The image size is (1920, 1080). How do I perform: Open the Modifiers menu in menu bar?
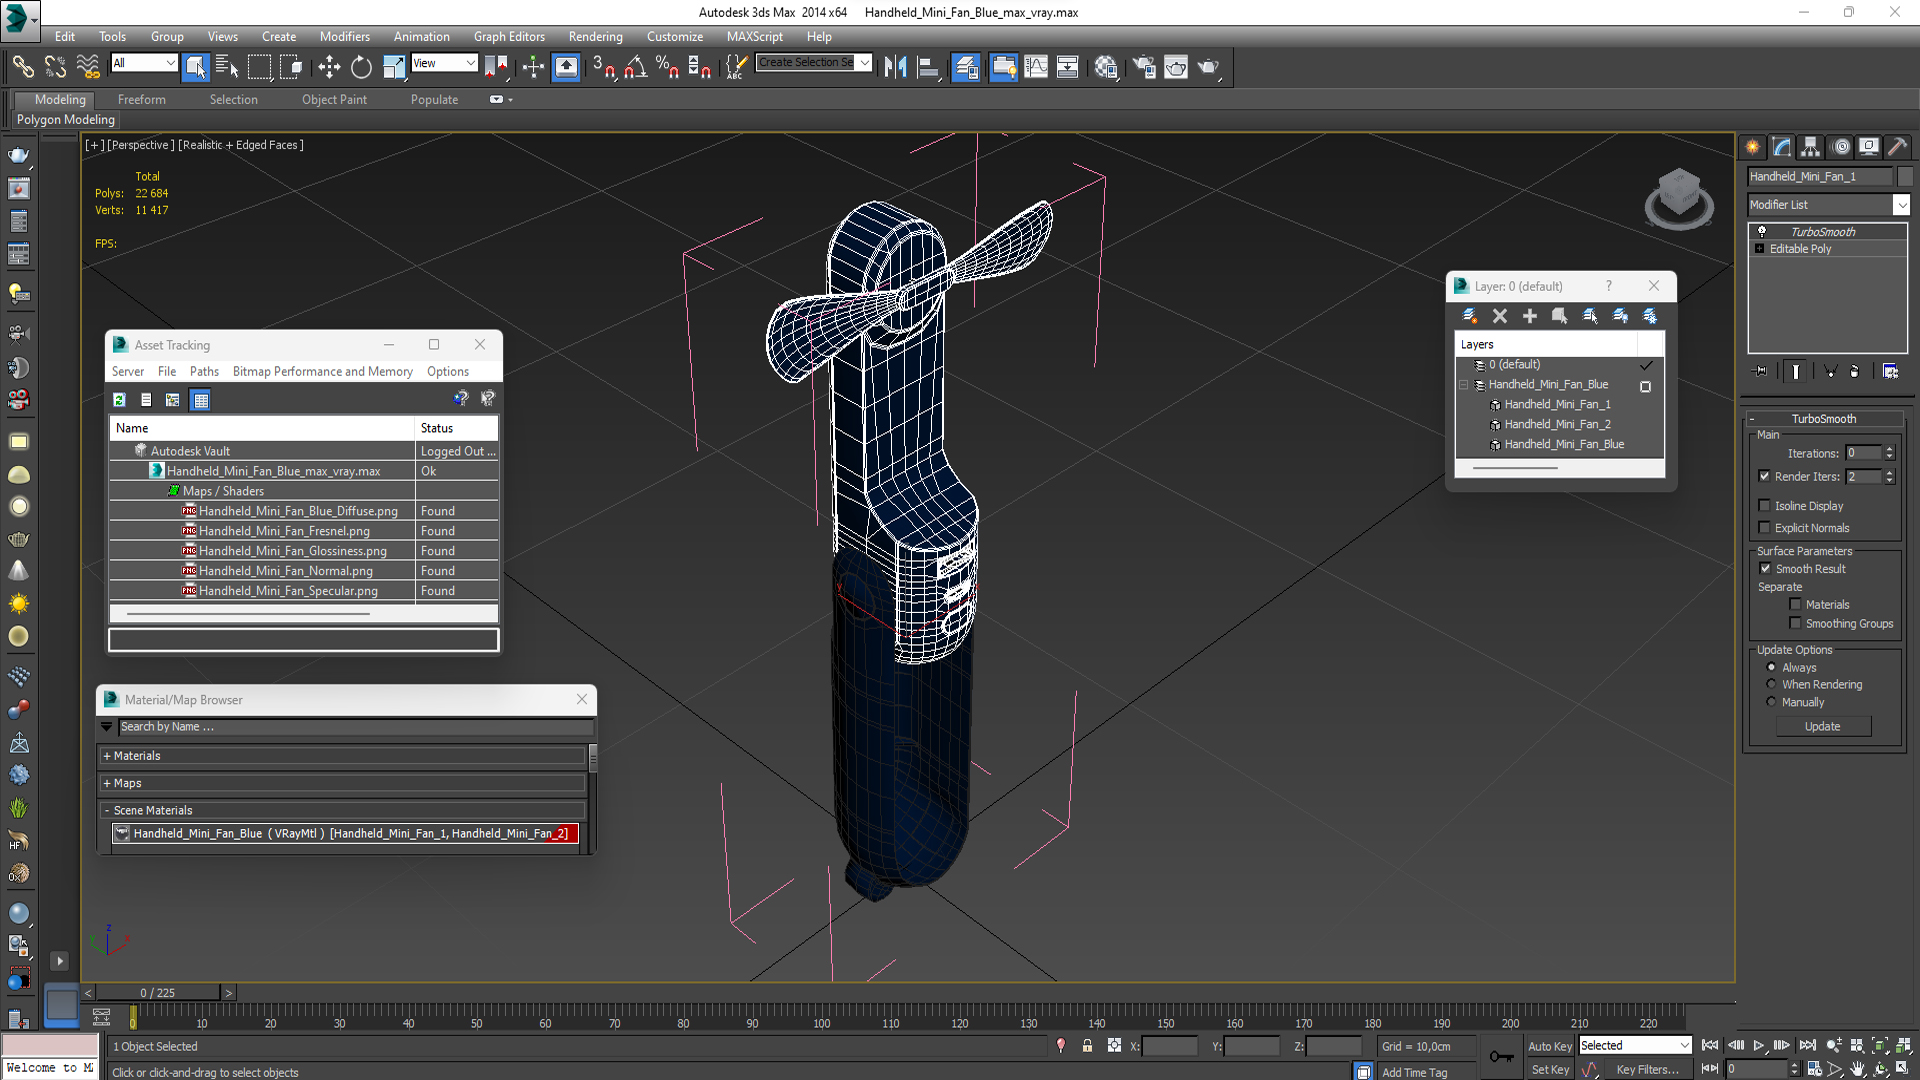342,36
